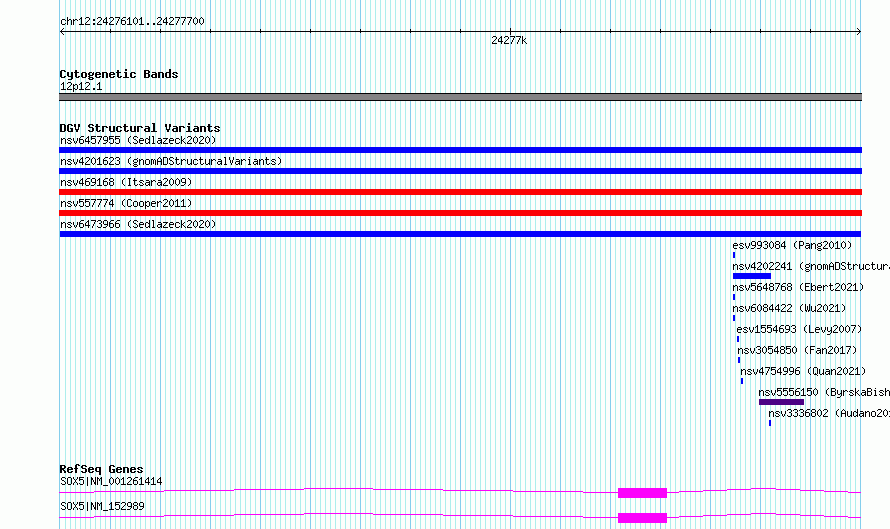The height and width of the screenshot is (529, 890).
Task: Click the 24277k ruler tick label
Action: pos(509,40)
